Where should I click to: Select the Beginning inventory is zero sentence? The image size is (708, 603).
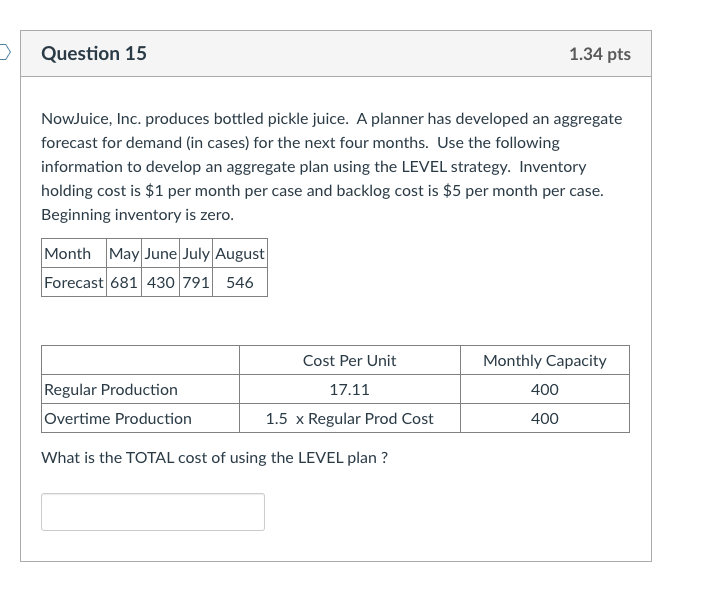click(138, 215)
